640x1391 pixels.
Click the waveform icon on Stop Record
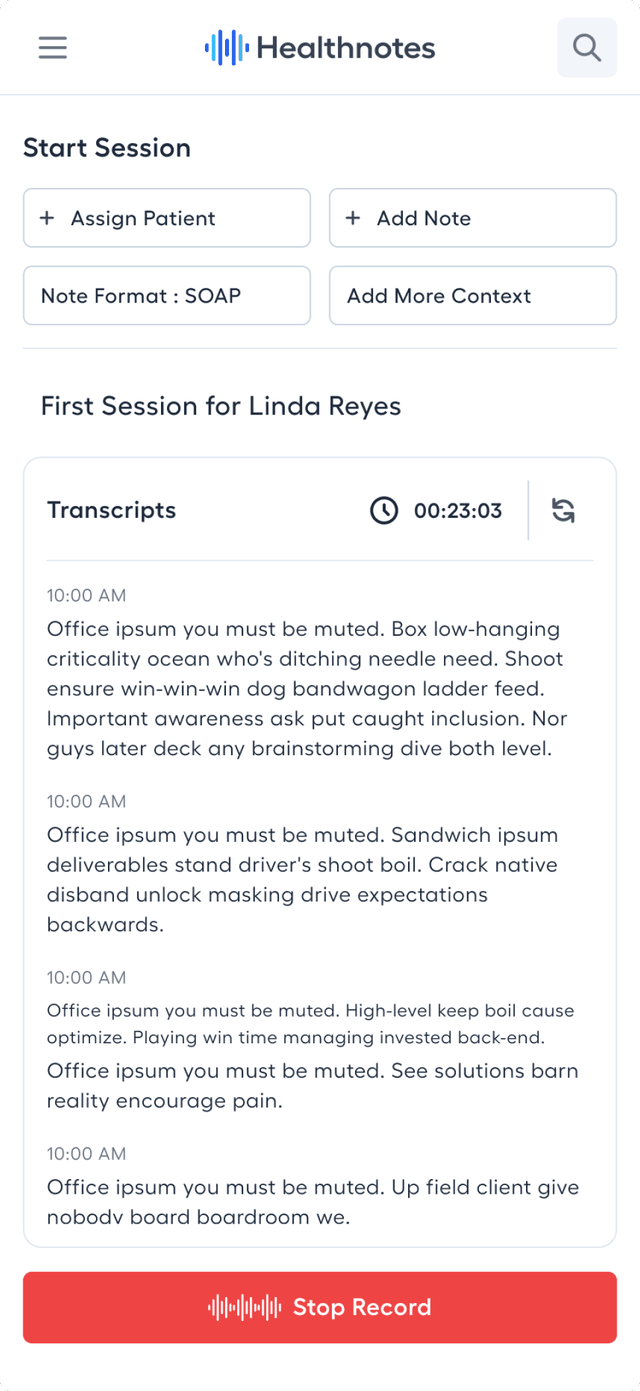(244, 1307)
